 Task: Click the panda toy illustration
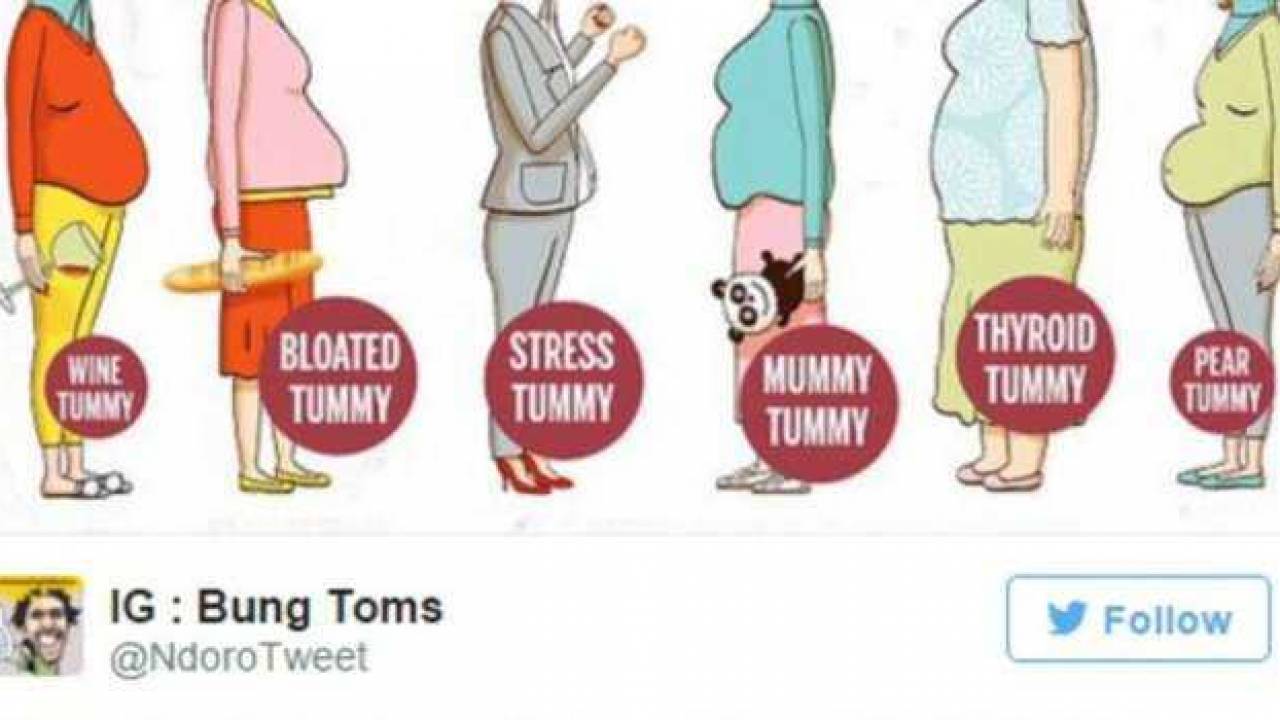coord(756,293)
